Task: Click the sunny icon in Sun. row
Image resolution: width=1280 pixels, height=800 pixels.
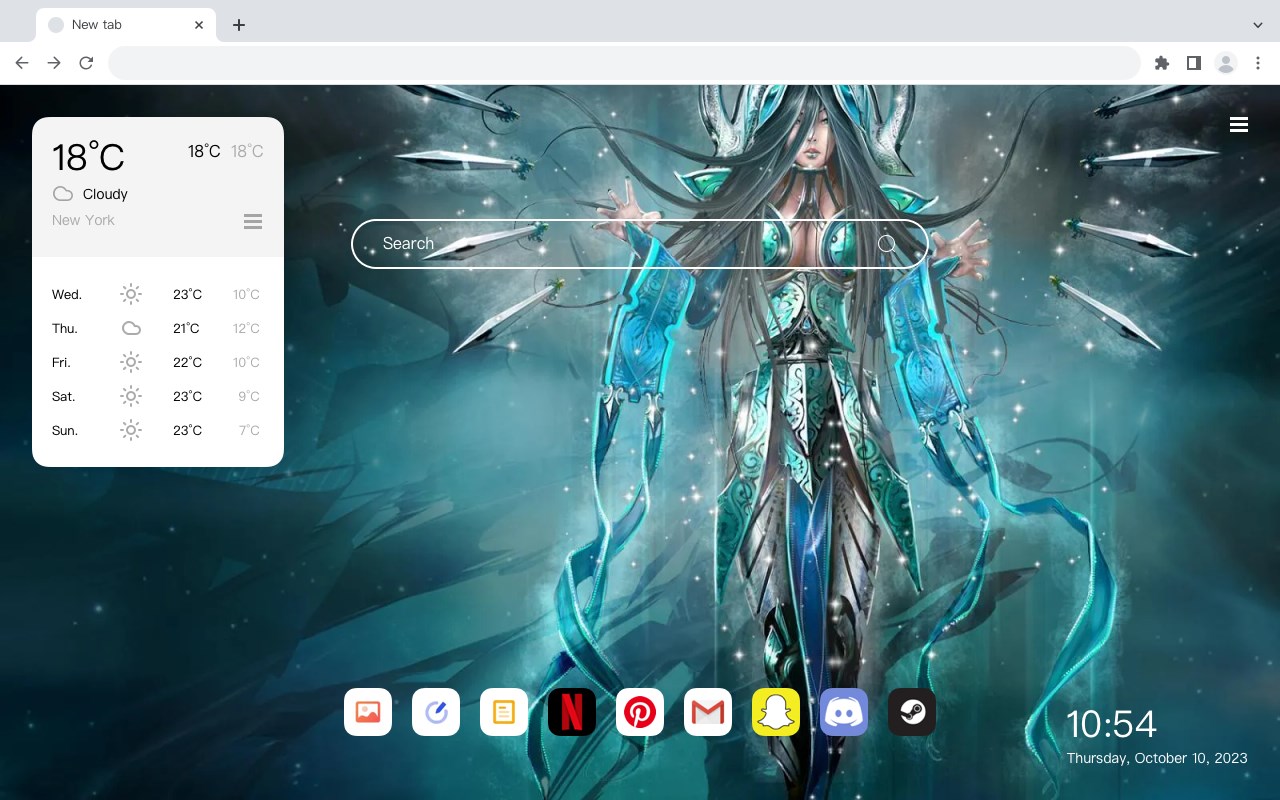Action: (x=131, y=430)
